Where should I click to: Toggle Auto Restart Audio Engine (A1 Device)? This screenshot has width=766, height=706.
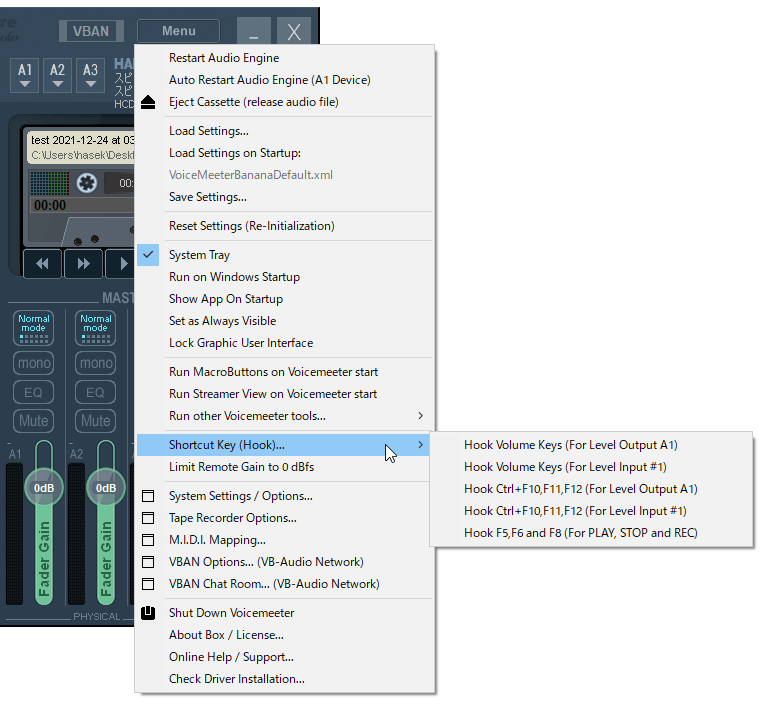[284, 80]
